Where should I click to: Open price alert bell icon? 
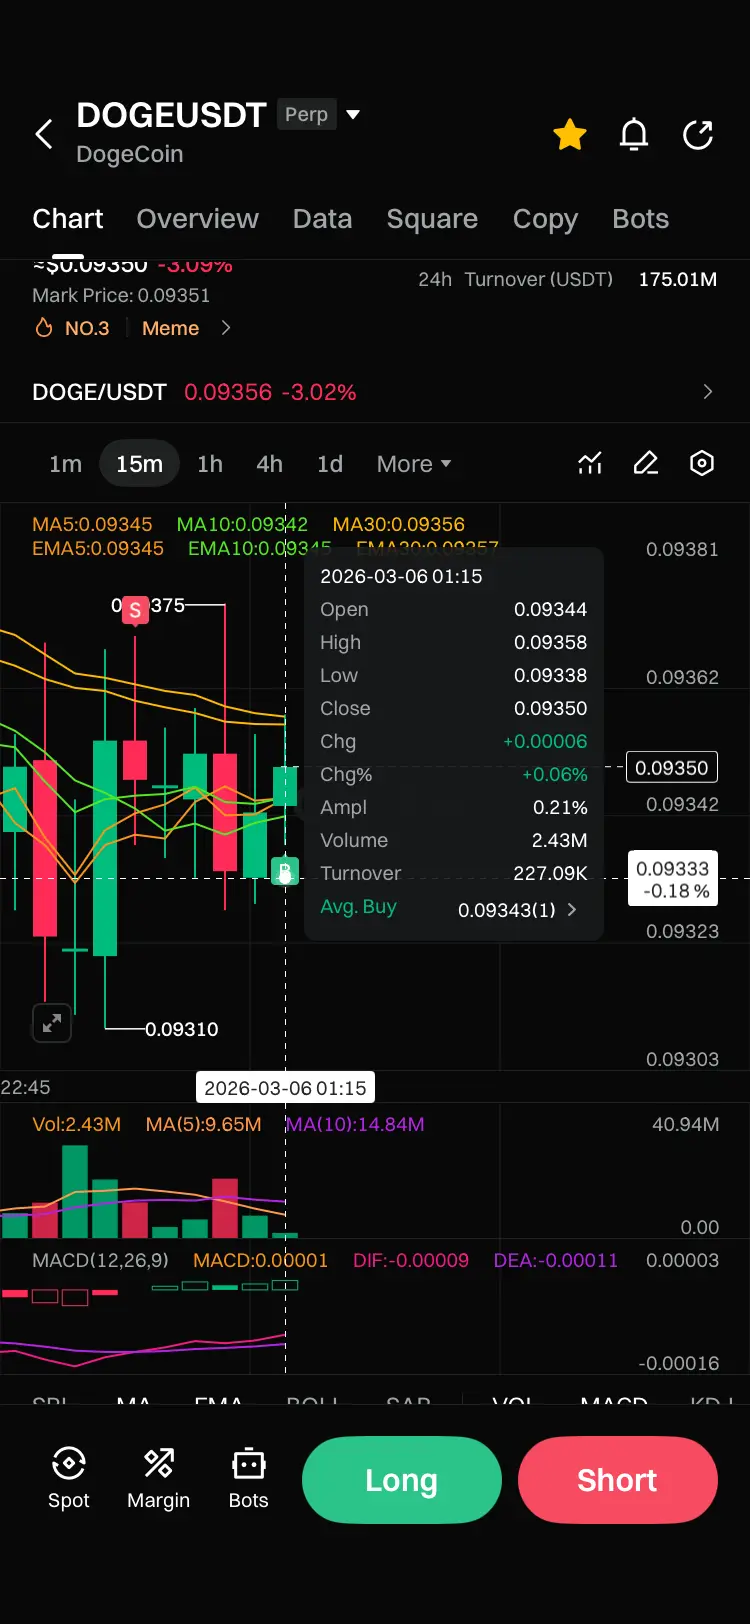[634, 134]
